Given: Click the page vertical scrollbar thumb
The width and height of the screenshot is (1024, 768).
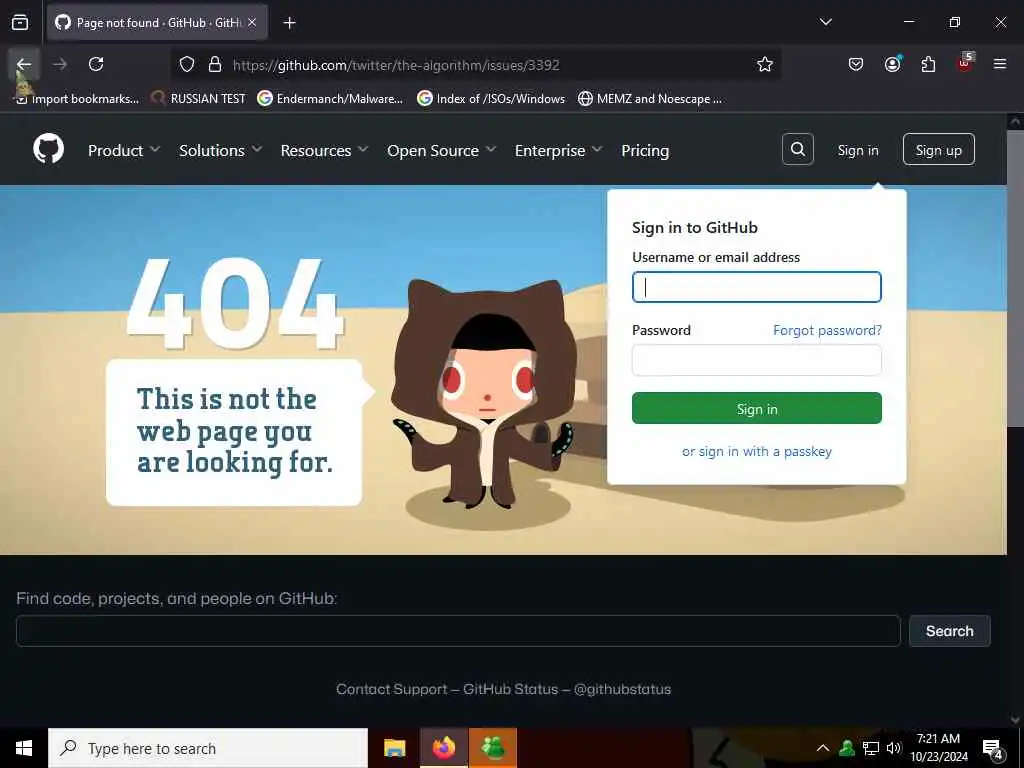Looking at the screenshot, I should coord(1016,278).
